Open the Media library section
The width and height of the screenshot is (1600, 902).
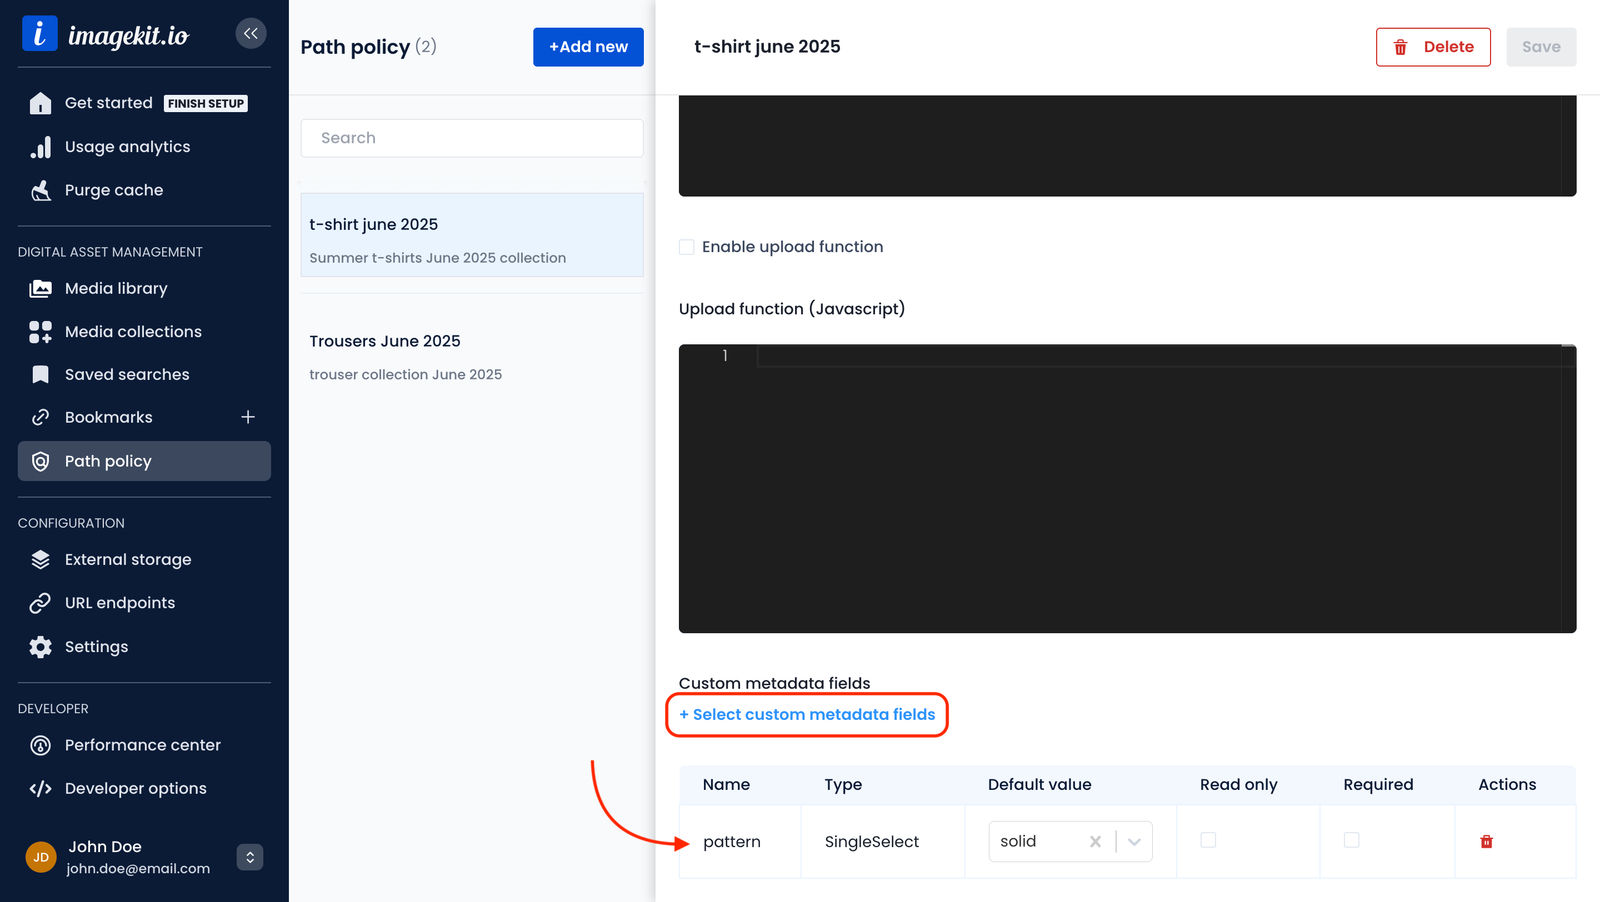click(x=116, y=288)
